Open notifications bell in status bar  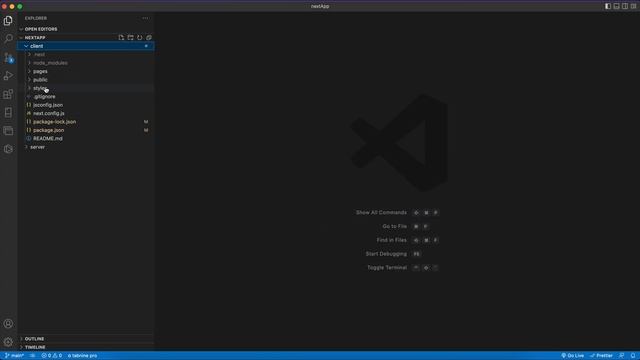tap(633, 356)
